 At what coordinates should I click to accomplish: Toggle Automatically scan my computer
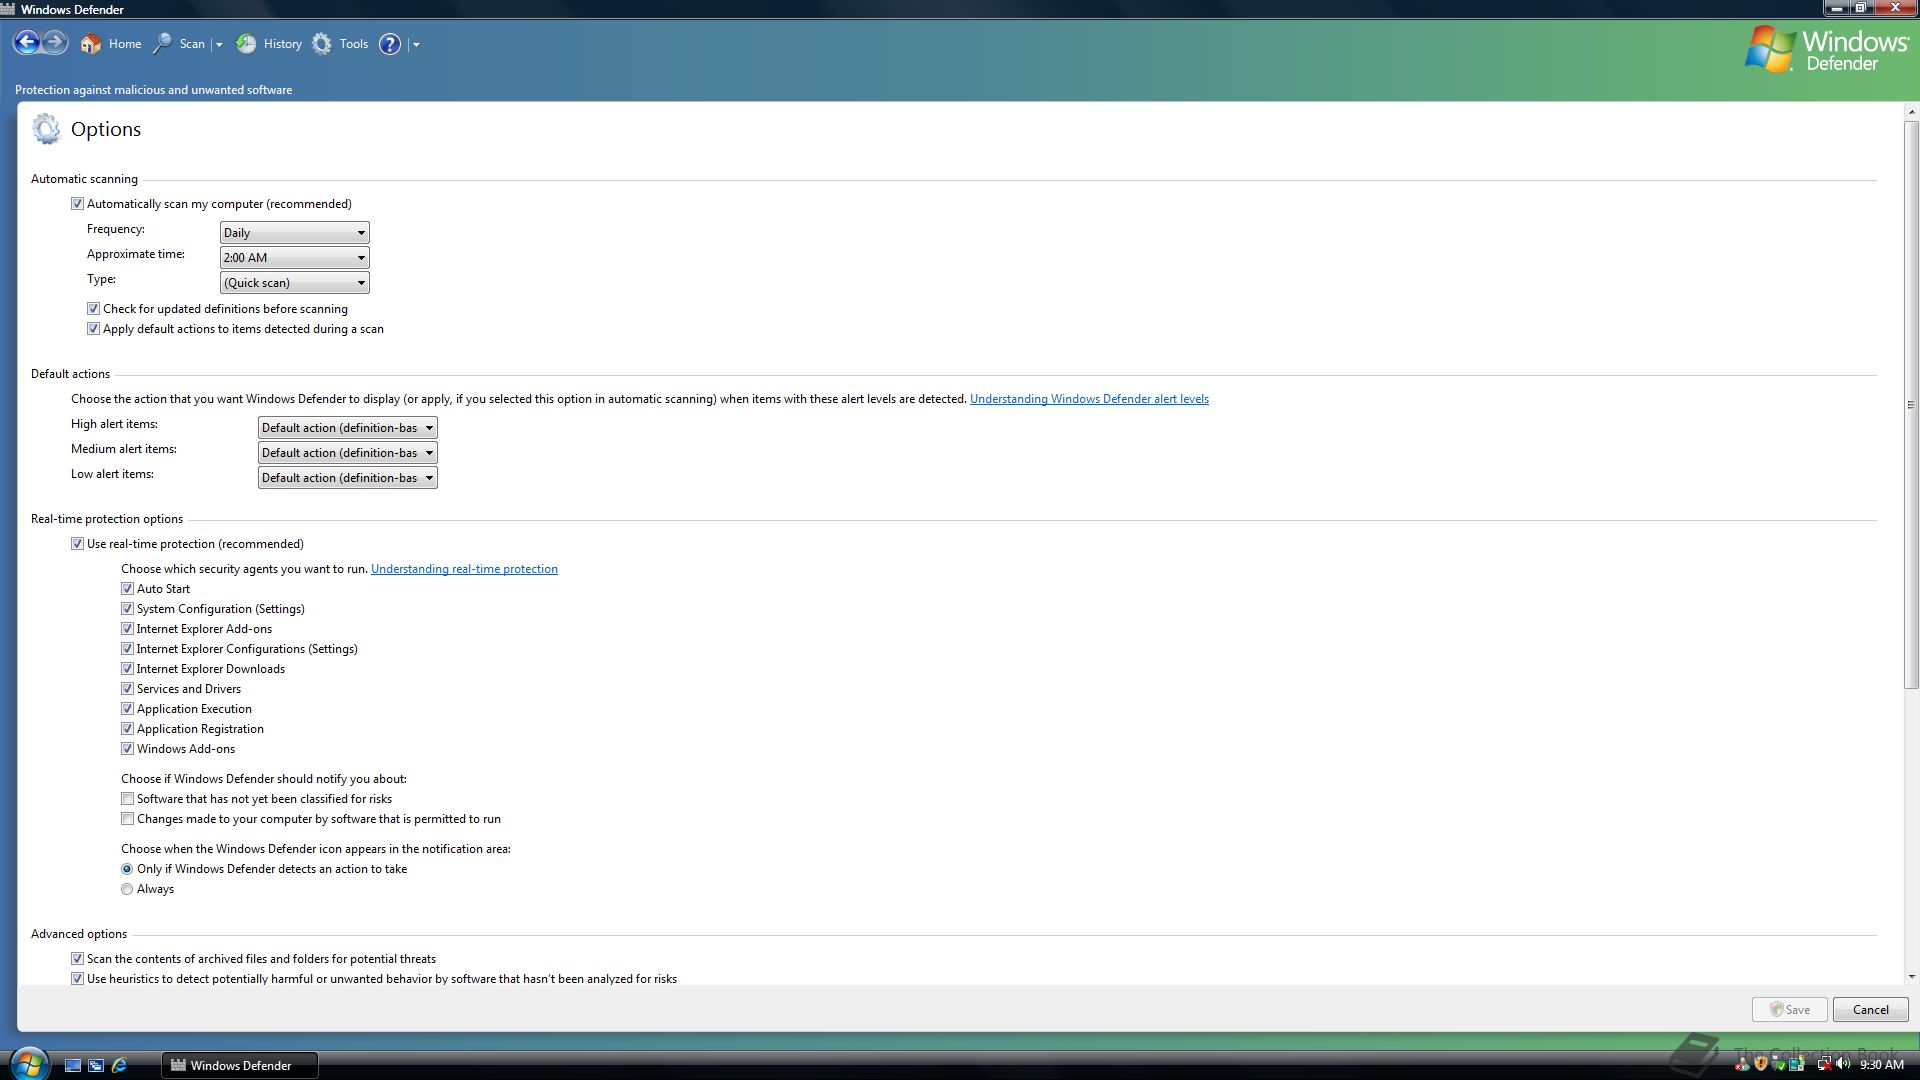coord(77,204)
